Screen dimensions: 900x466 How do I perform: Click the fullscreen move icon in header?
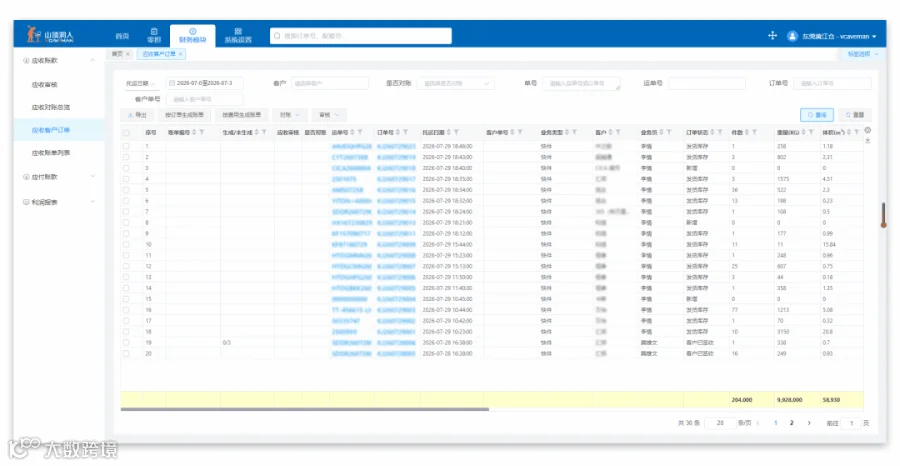(x=772, y=36)
